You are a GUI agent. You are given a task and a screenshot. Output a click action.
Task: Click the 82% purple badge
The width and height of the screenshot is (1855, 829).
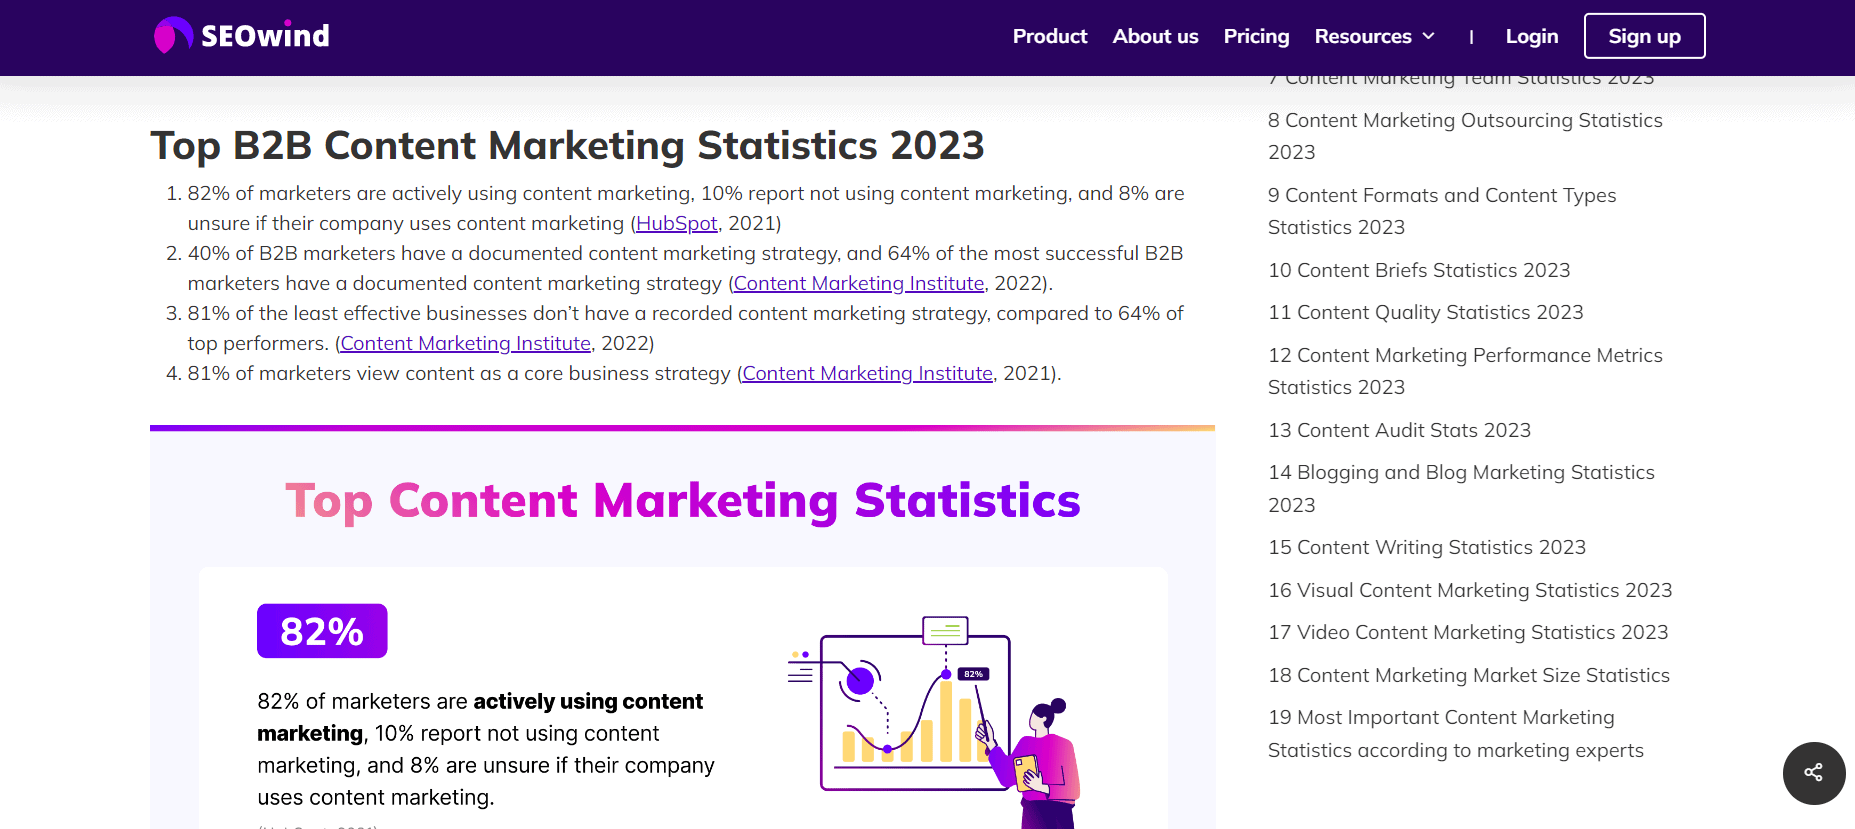pyautogui.click(x=322, y=631)
